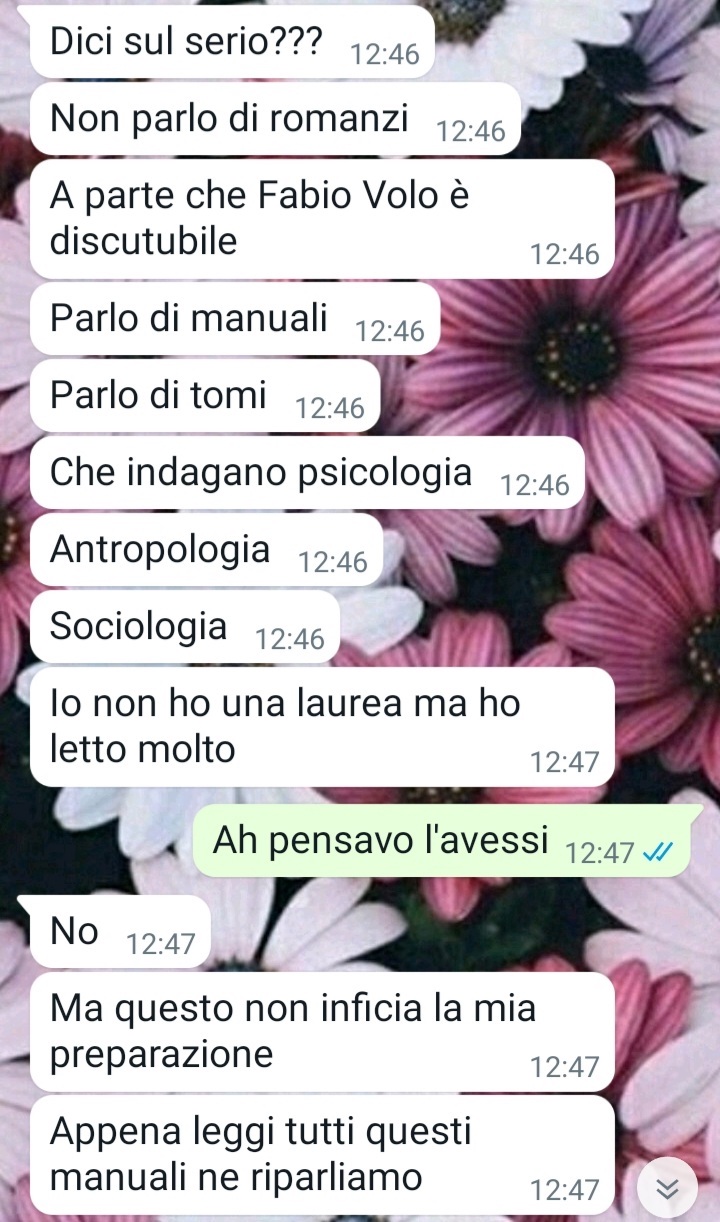The height and width of the screenshot is (1222, 720).
Task: Select the "Parlo di manuali" message
Action: tap(235, 318)
